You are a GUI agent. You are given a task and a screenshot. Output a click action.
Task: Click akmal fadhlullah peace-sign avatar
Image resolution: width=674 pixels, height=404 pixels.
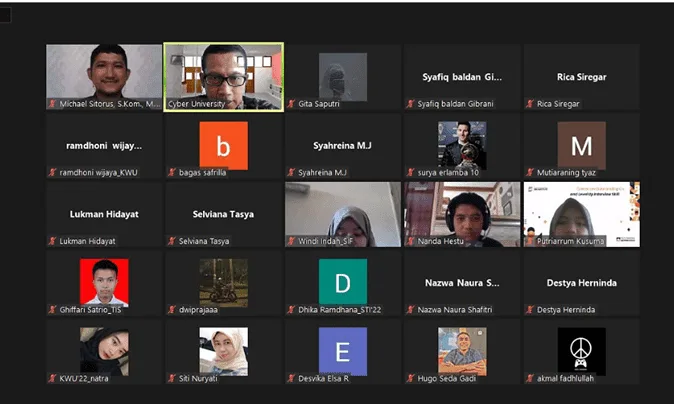[x=582, y=351]
